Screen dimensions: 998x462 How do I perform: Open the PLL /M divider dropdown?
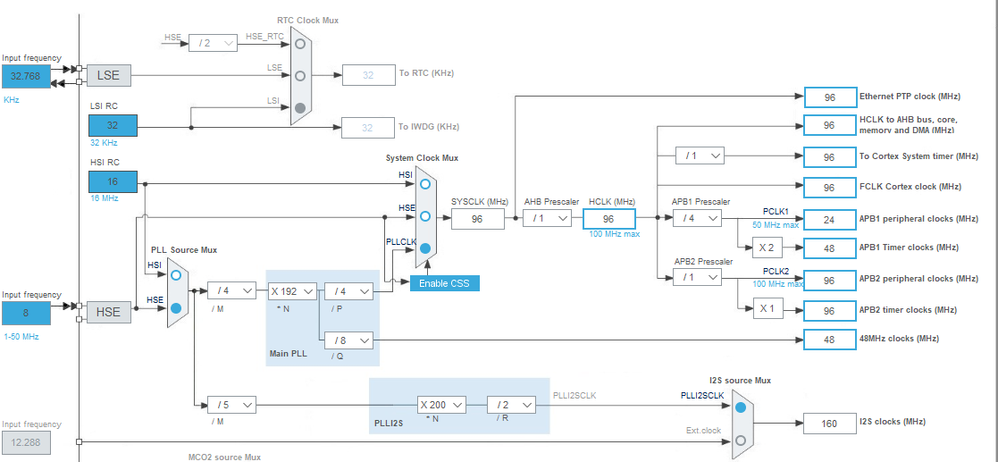(x=232, y=291)
